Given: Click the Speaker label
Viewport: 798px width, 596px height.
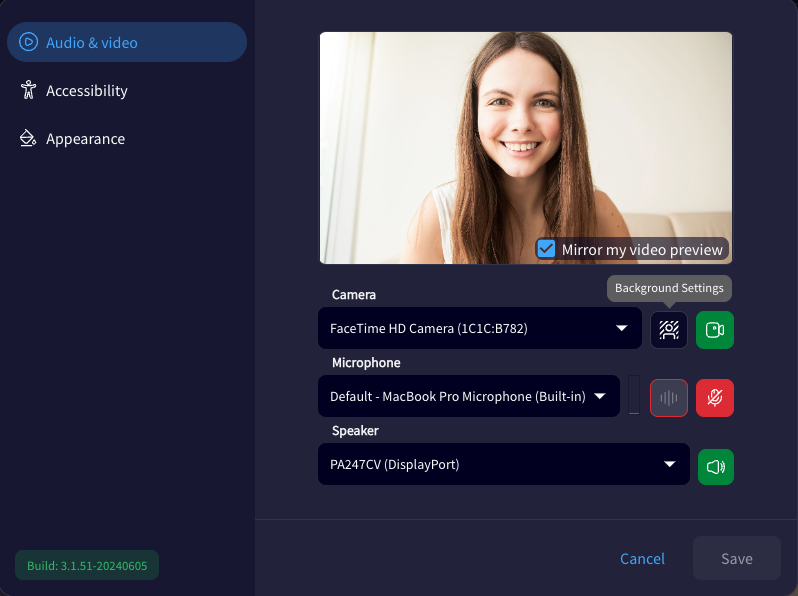Looking at the screenshot, I should tap(355, 431).
